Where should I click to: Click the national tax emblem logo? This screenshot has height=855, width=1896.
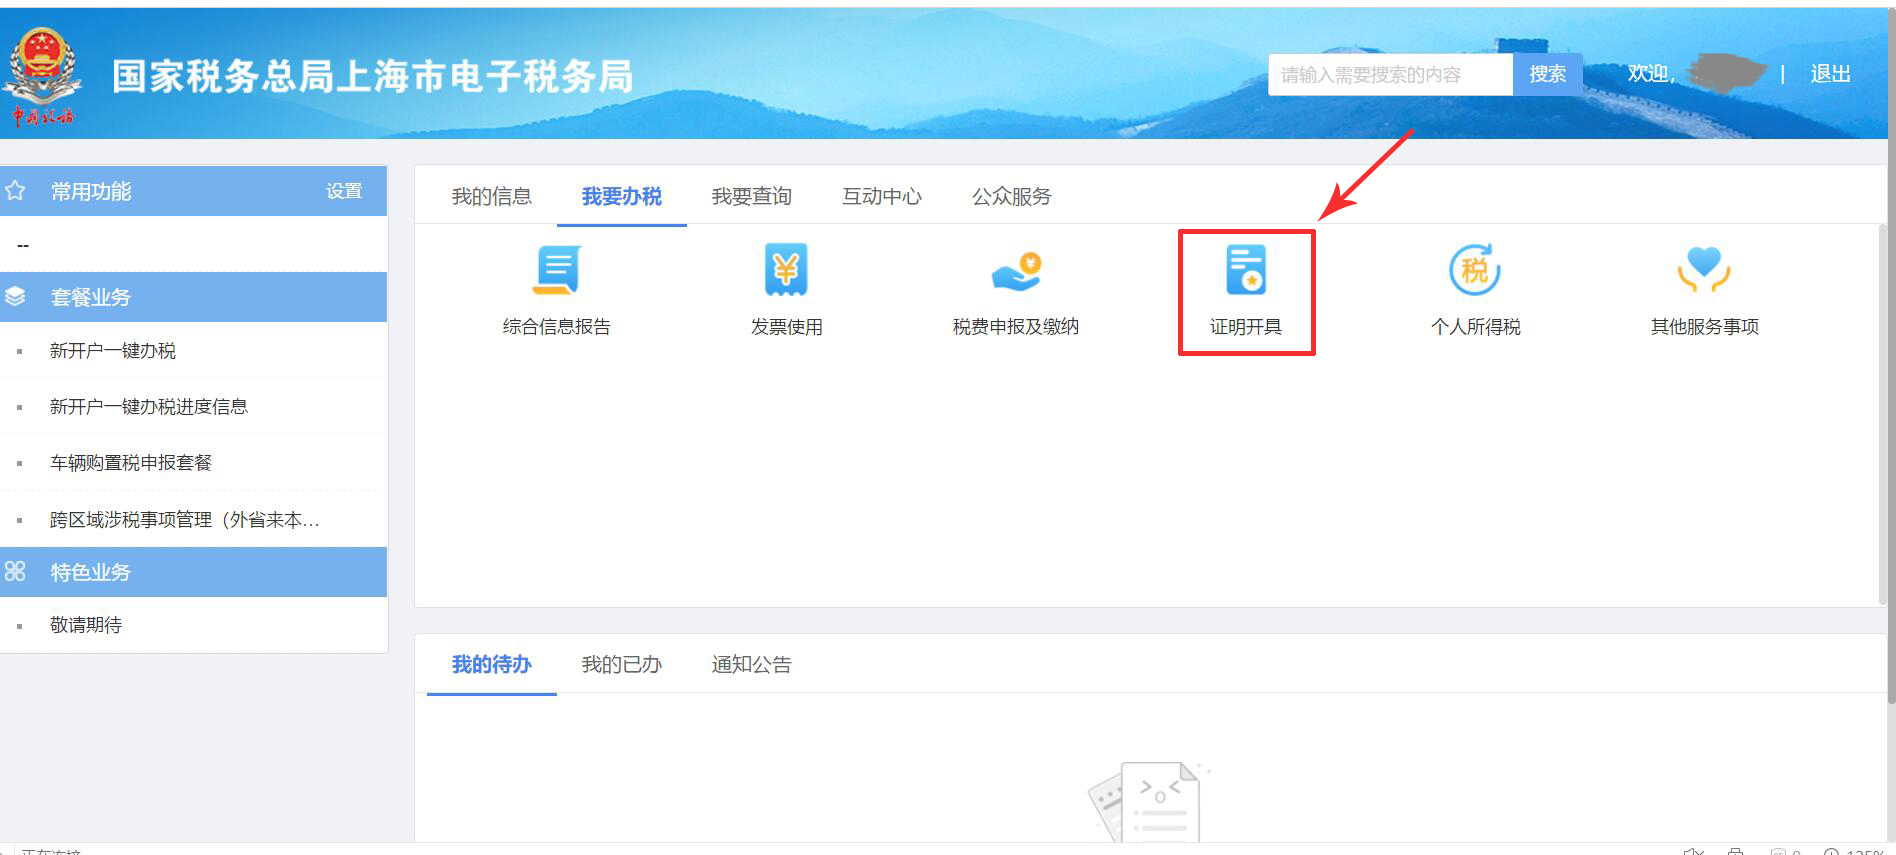tap(41, 76)
